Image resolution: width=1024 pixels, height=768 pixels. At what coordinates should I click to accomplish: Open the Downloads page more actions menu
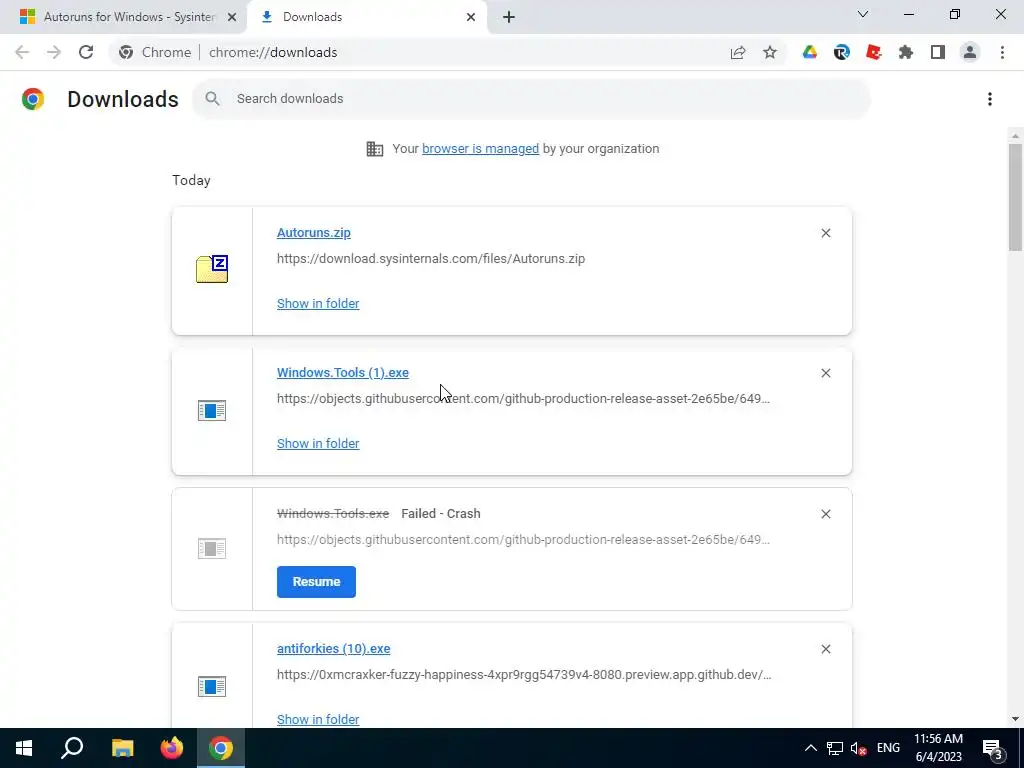pos(990,99)
